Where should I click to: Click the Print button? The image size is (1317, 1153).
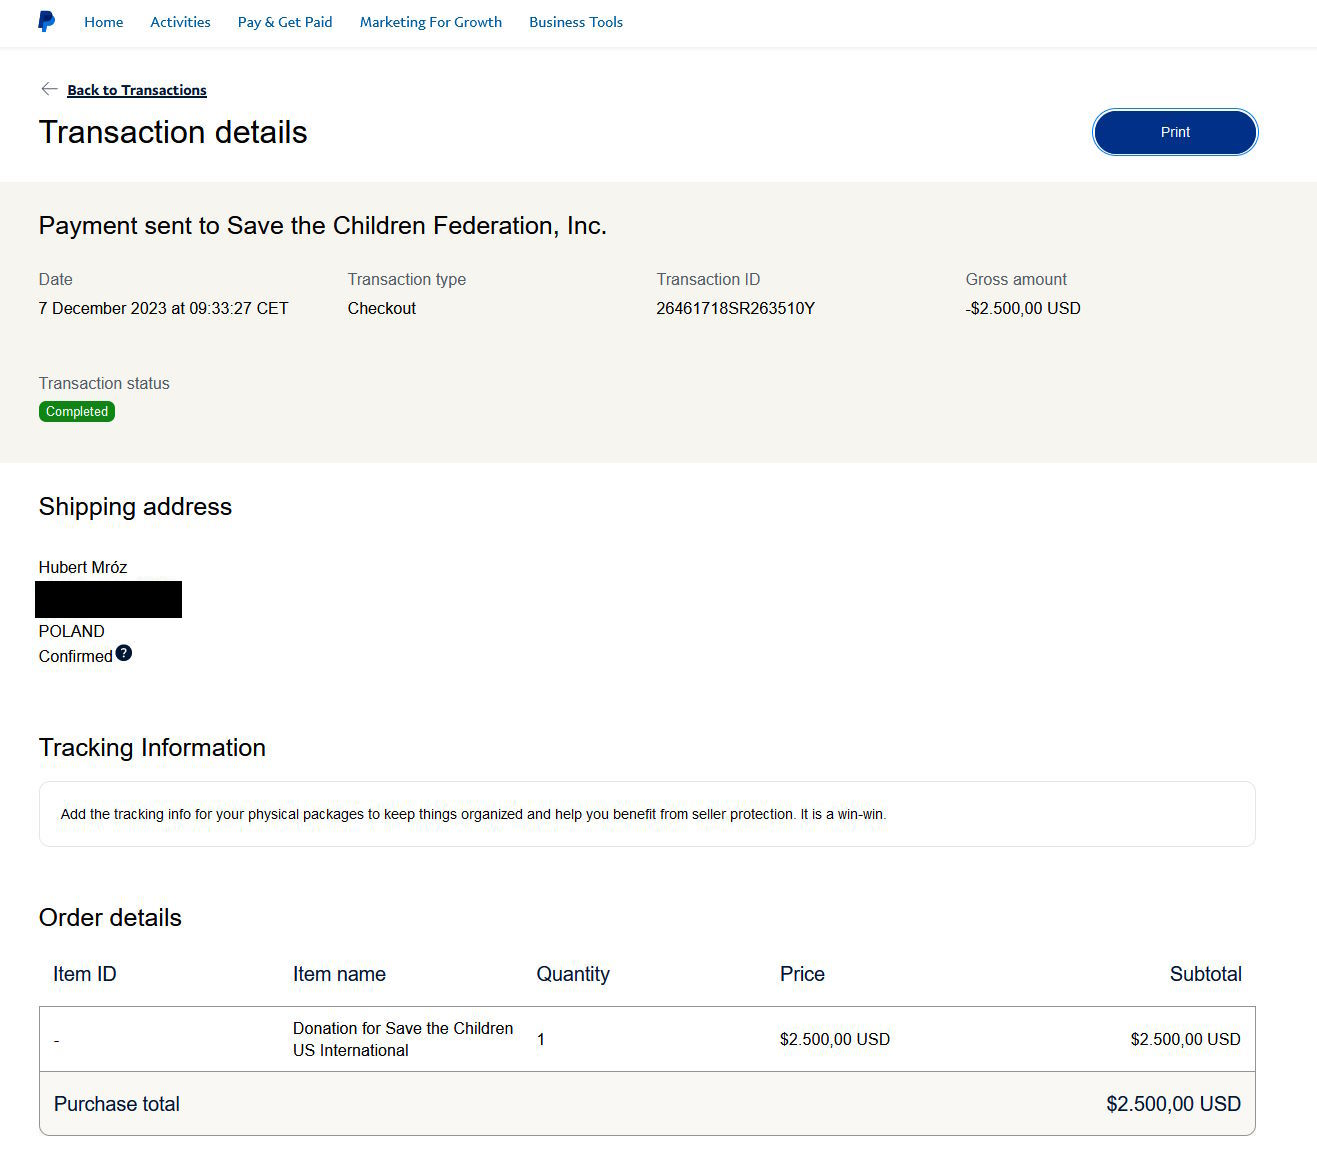1175,132
